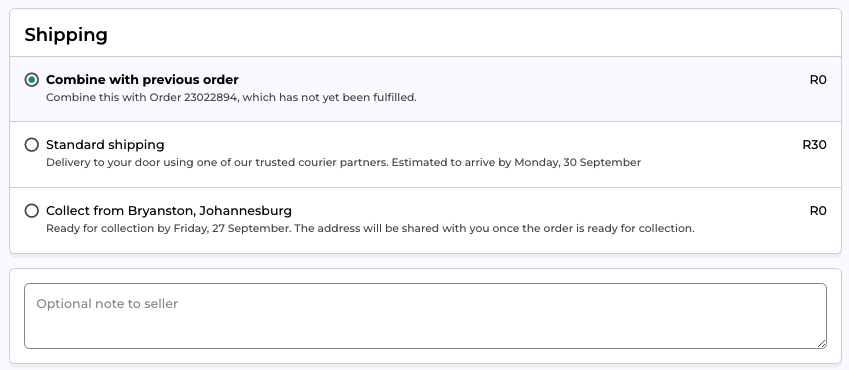This screenshot has width=849, height=370.
Task: Choose the Standard shipping radio button
Action: tap(32, 145)
